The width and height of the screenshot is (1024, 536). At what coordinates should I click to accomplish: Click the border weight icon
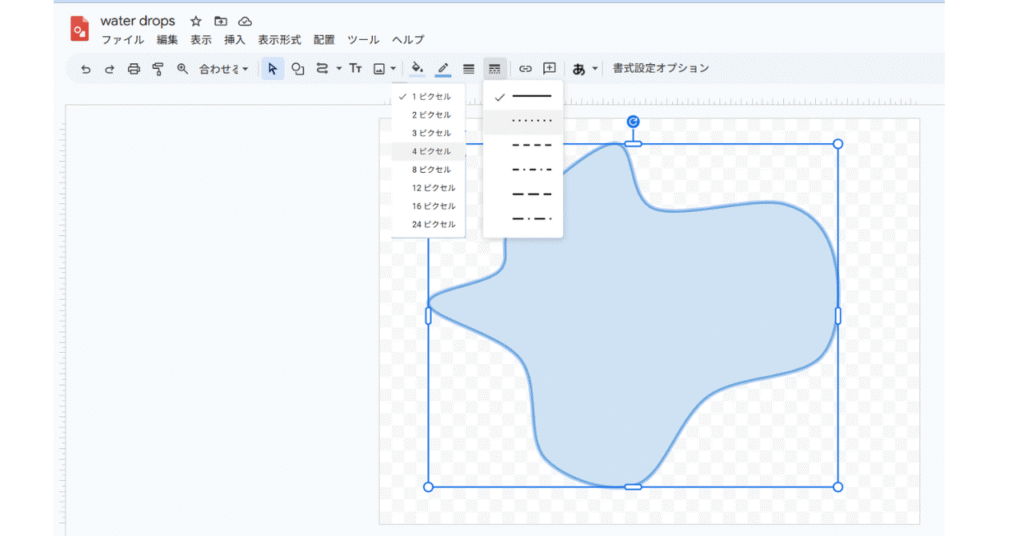468,69
